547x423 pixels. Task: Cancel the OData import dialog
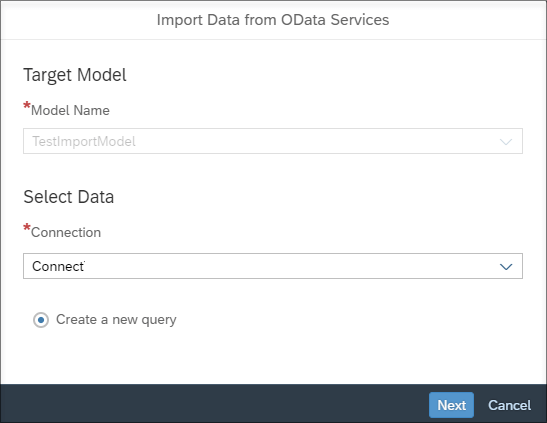[509, 405]
